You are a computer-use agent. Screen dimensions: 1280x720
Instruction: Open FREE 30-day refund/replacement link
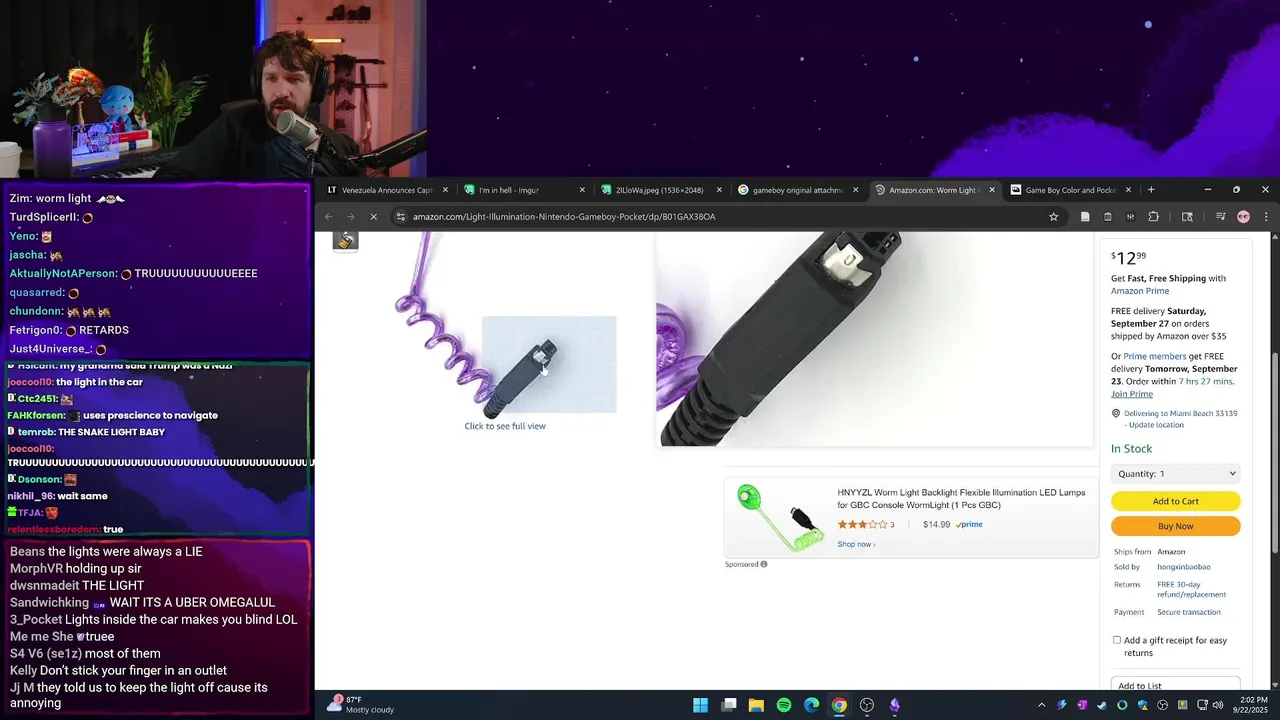pyautogui.click(x=1191, y=589)
